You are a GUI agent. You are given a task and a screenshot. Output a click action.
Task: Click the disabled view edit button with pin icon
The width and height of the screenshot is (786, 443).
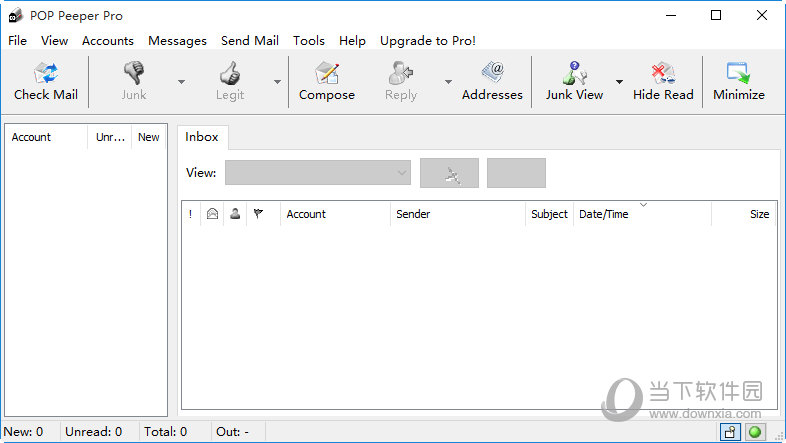pyautogui.click(x=449, y=173)
